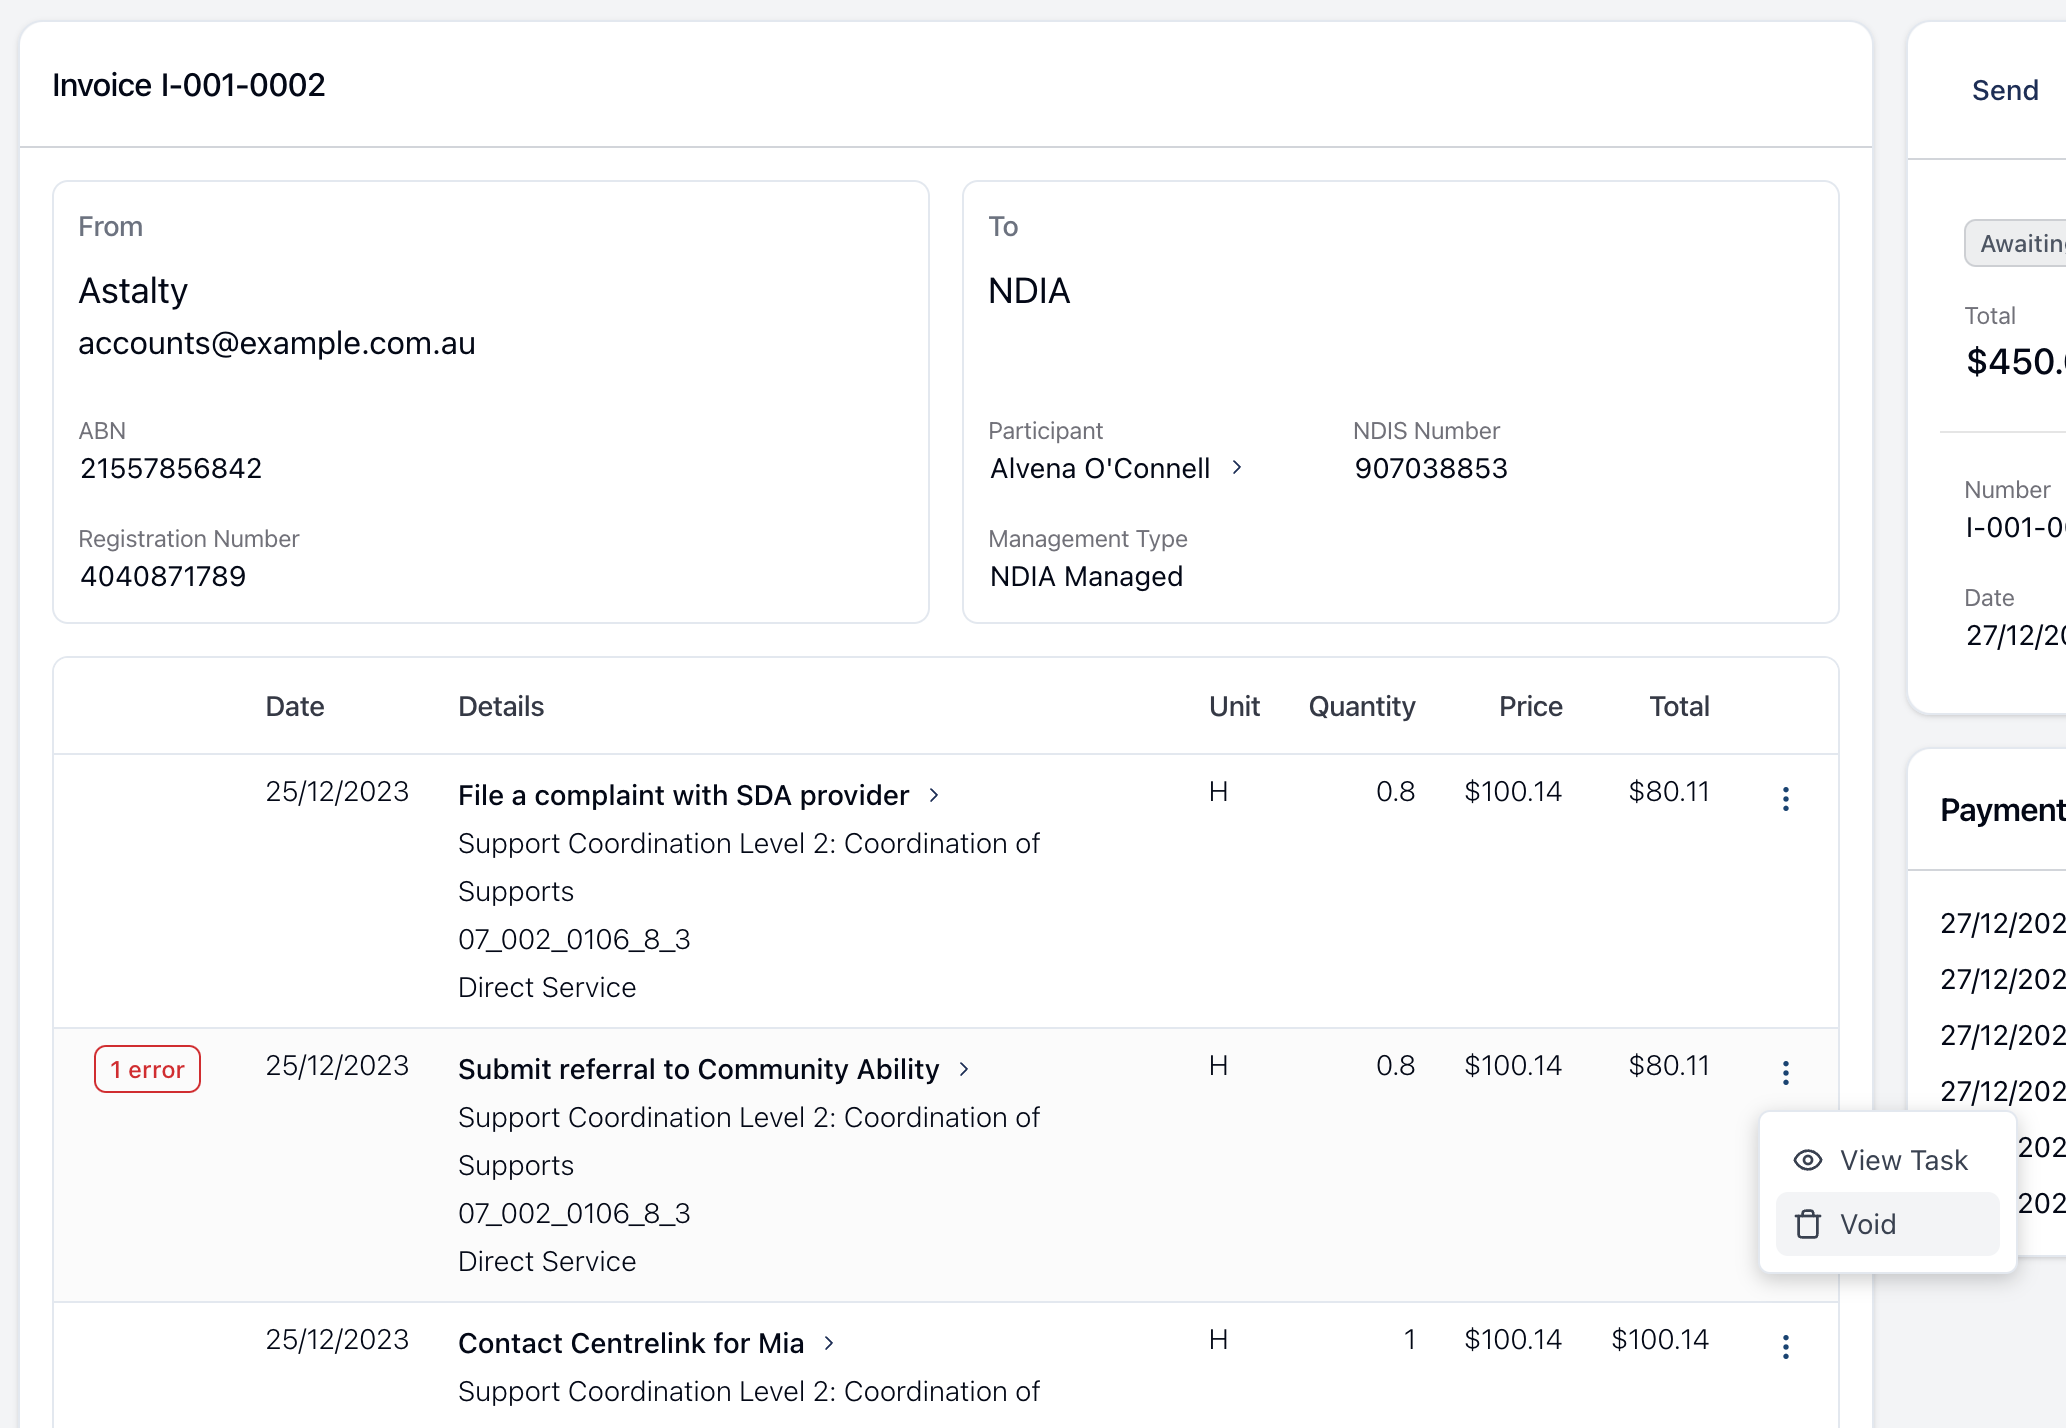Click the Price column header
The width and height of the screenshot is (2066, 1428).
[x=1530, y=706]
